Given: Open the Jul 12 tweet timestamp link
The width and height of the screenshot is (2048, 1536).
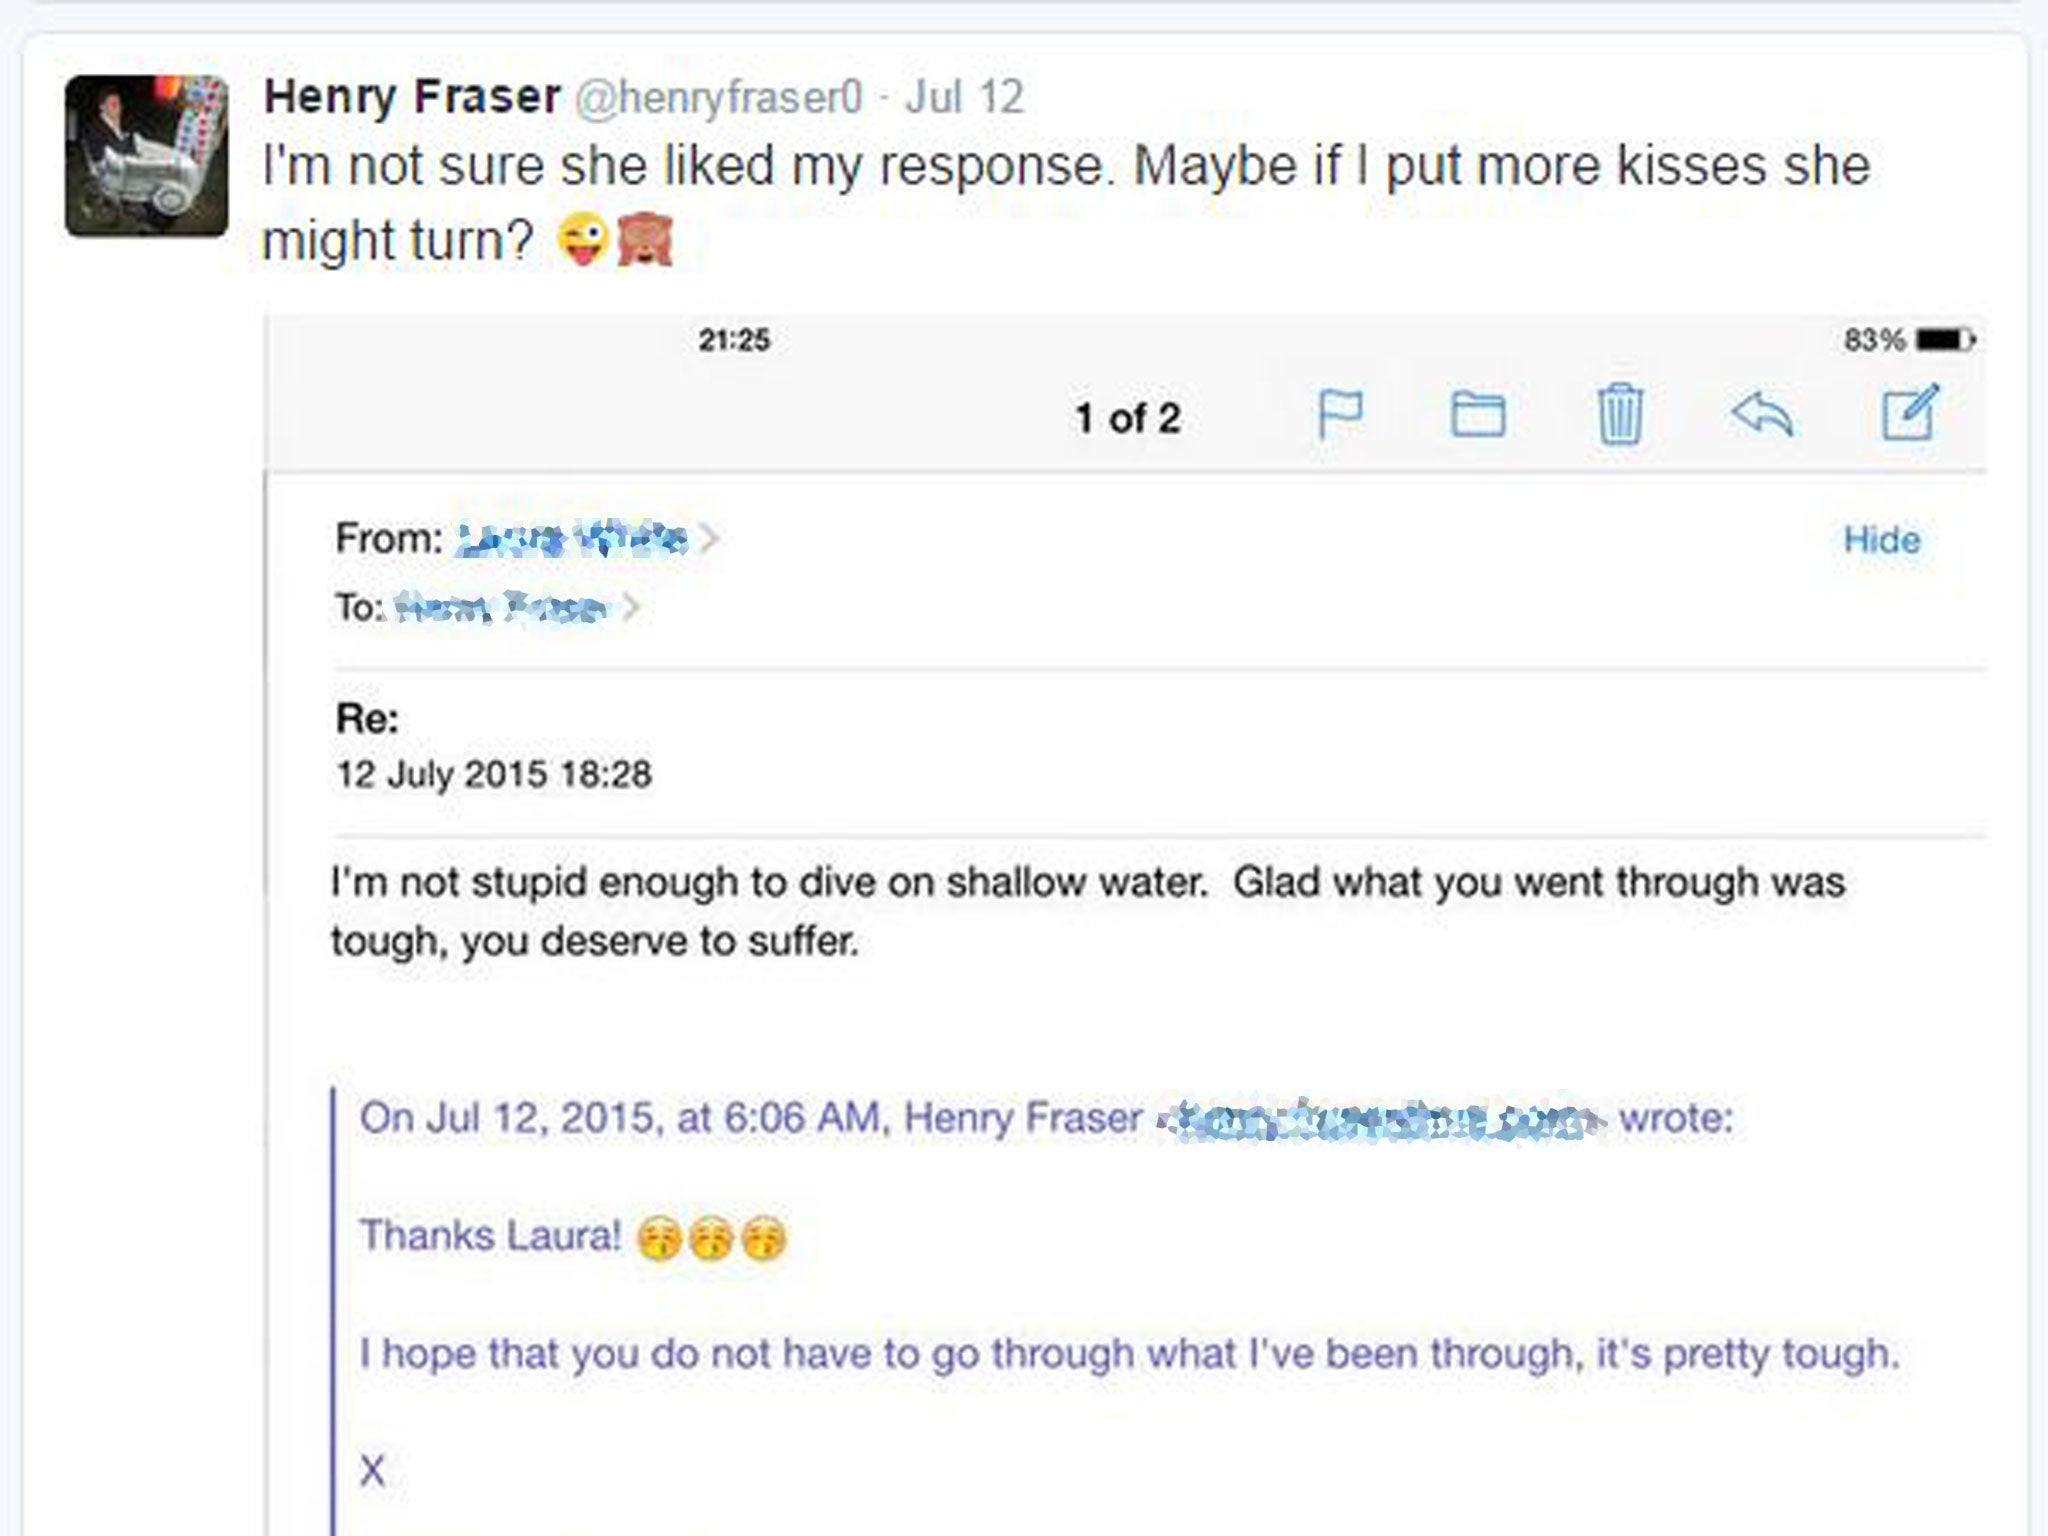Looking at the screenshot, I should (x=967, y=97).
